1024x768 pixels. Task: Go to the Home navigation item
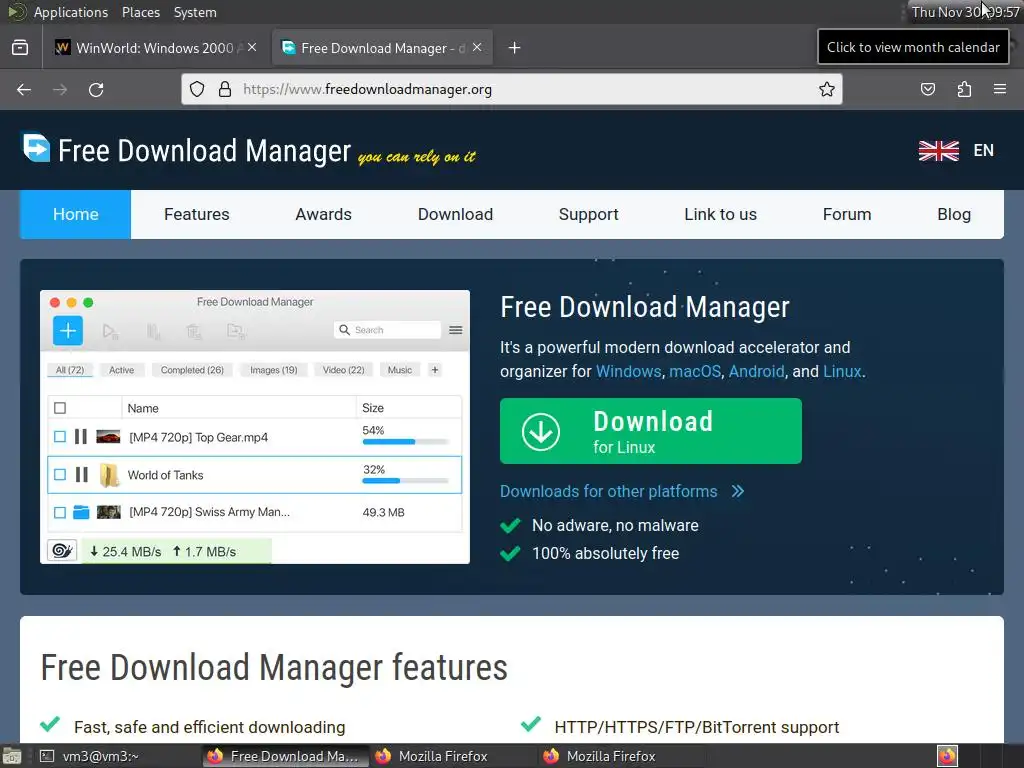tap(76, 214)
